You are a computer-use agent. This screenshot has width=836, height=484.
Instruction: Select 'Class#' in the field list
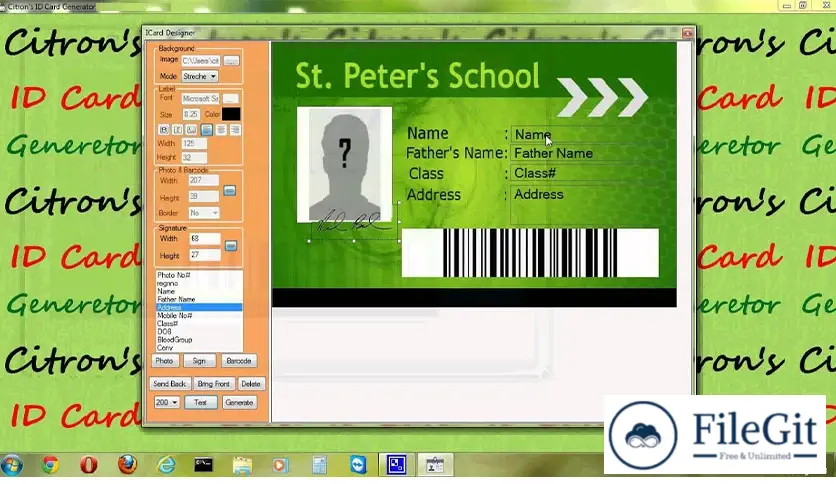pos(199,324)
